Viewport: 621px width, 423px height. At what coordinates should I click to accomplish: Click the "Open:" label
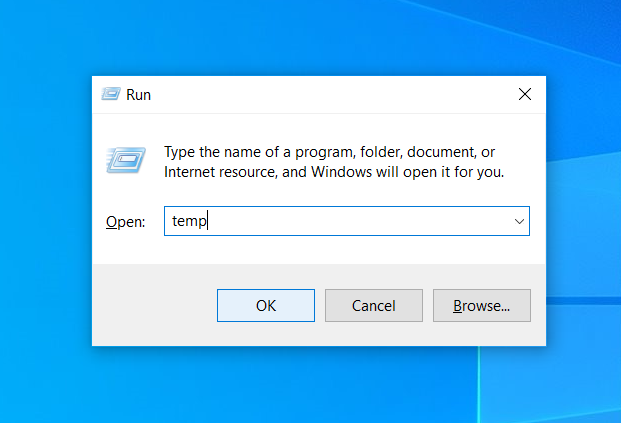click(126, 222)
